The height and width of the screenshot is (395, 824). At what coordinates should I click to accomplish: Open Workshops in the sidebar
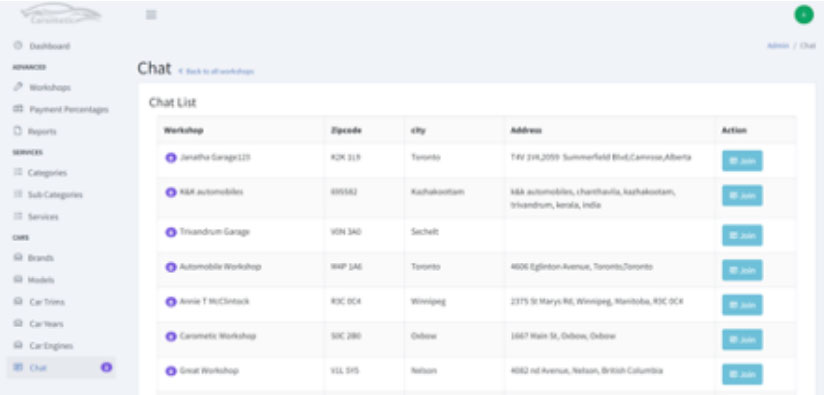(x=50, y=87)
